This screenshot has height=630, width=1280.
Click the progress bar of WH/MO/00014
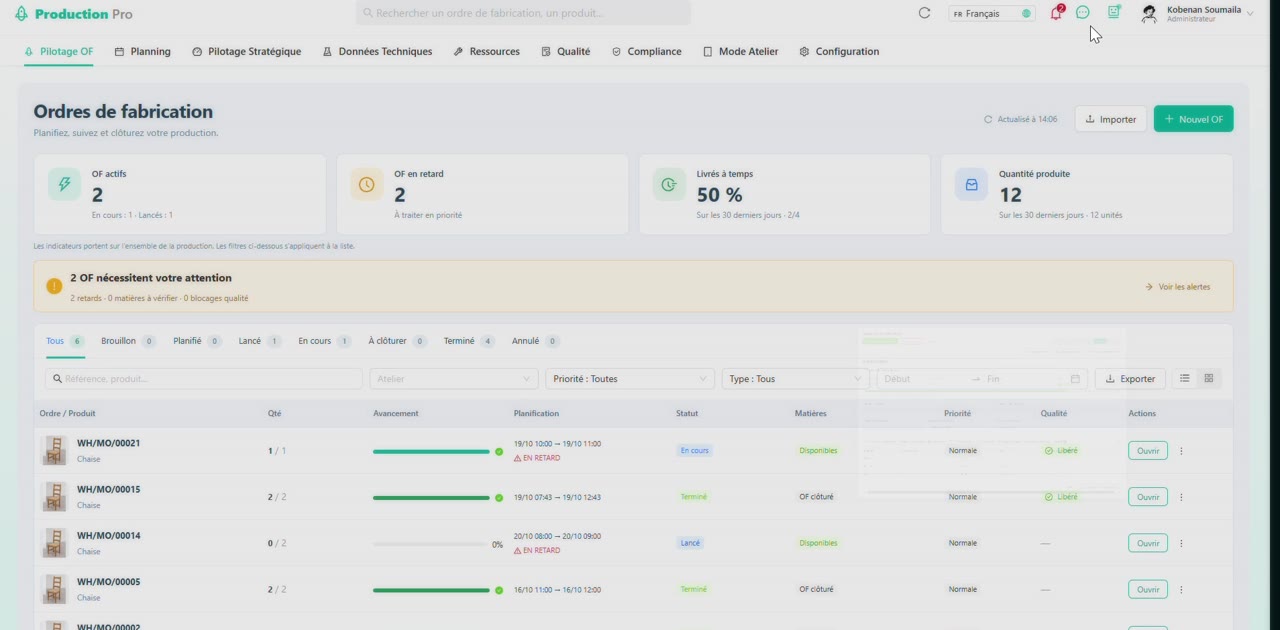point(431,544)
